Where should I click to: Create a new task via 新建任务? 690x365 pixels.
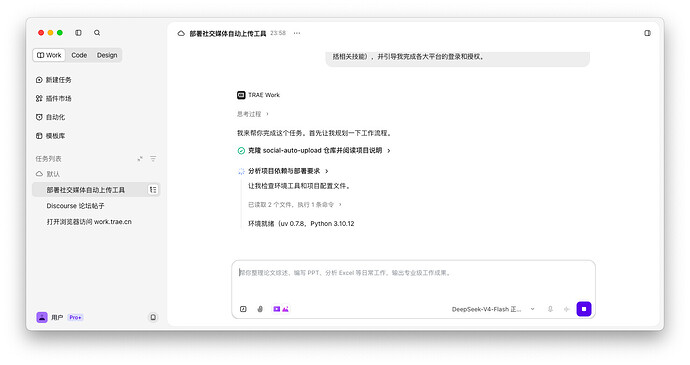click(x=54, y=80)
